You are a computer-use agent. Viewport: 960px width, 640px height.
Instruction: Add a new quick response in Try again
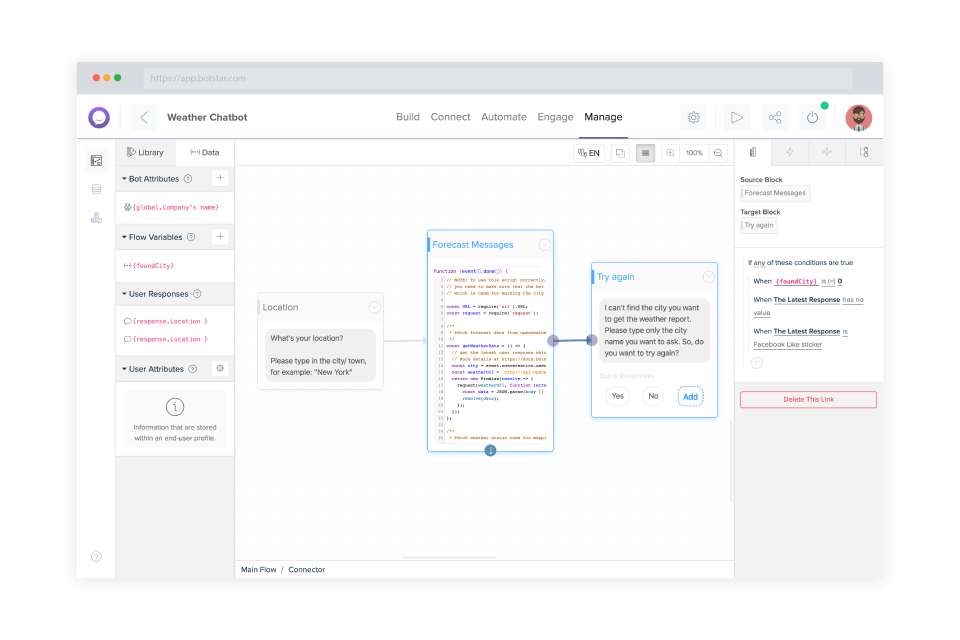click(x=690, y=396)
